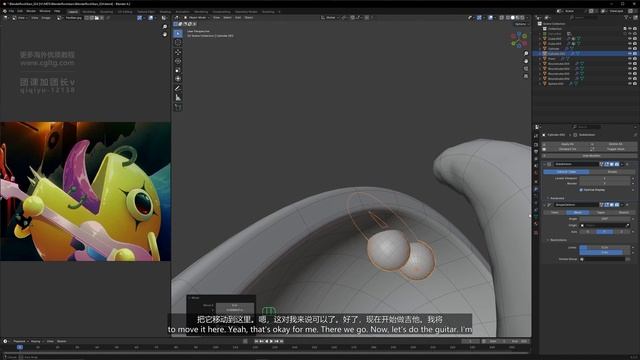Select the Add Cube tool
This screenshot has height=360, width=640.
(x=178, y=107)
